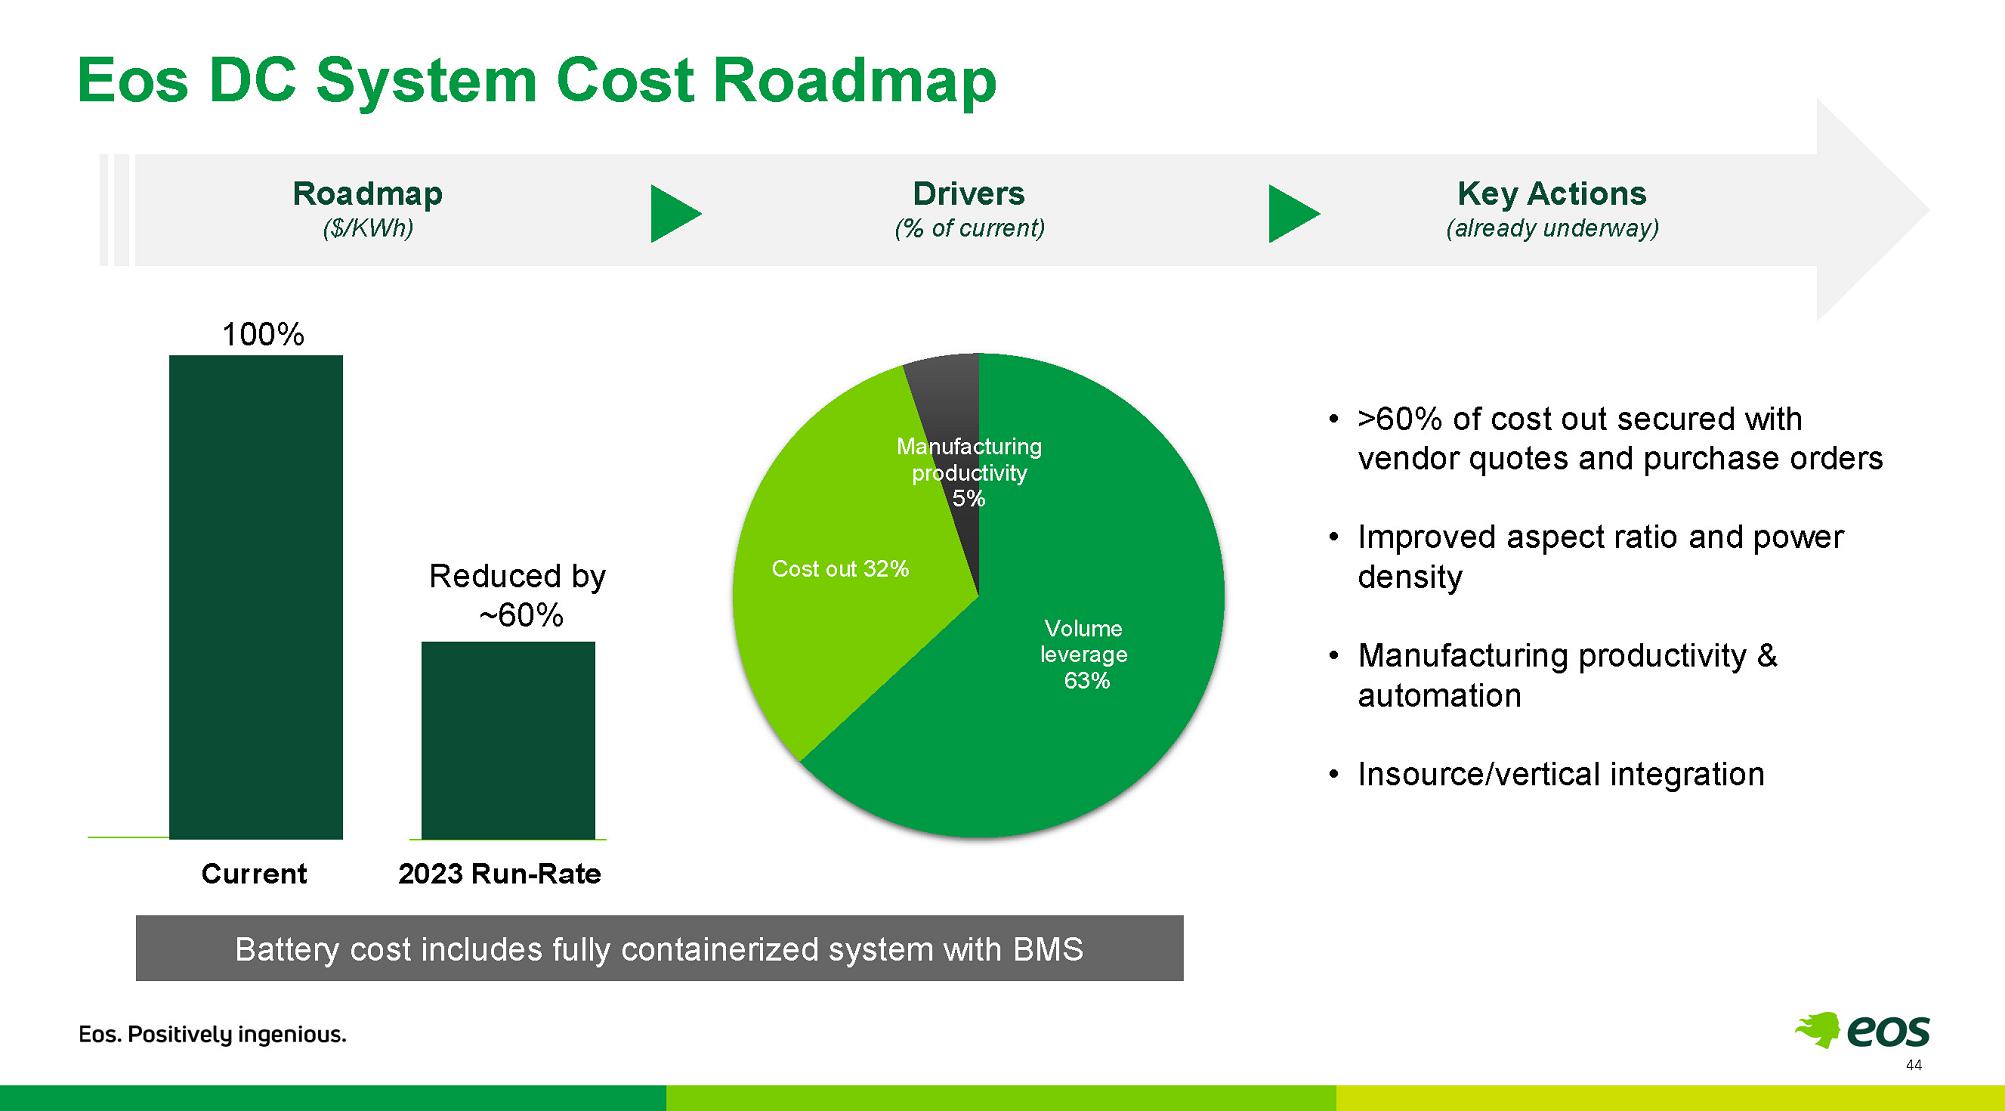Click the Reduced by ~60% label
The width and height of the screenshot is (2005, 1111).
pos(517,595)
